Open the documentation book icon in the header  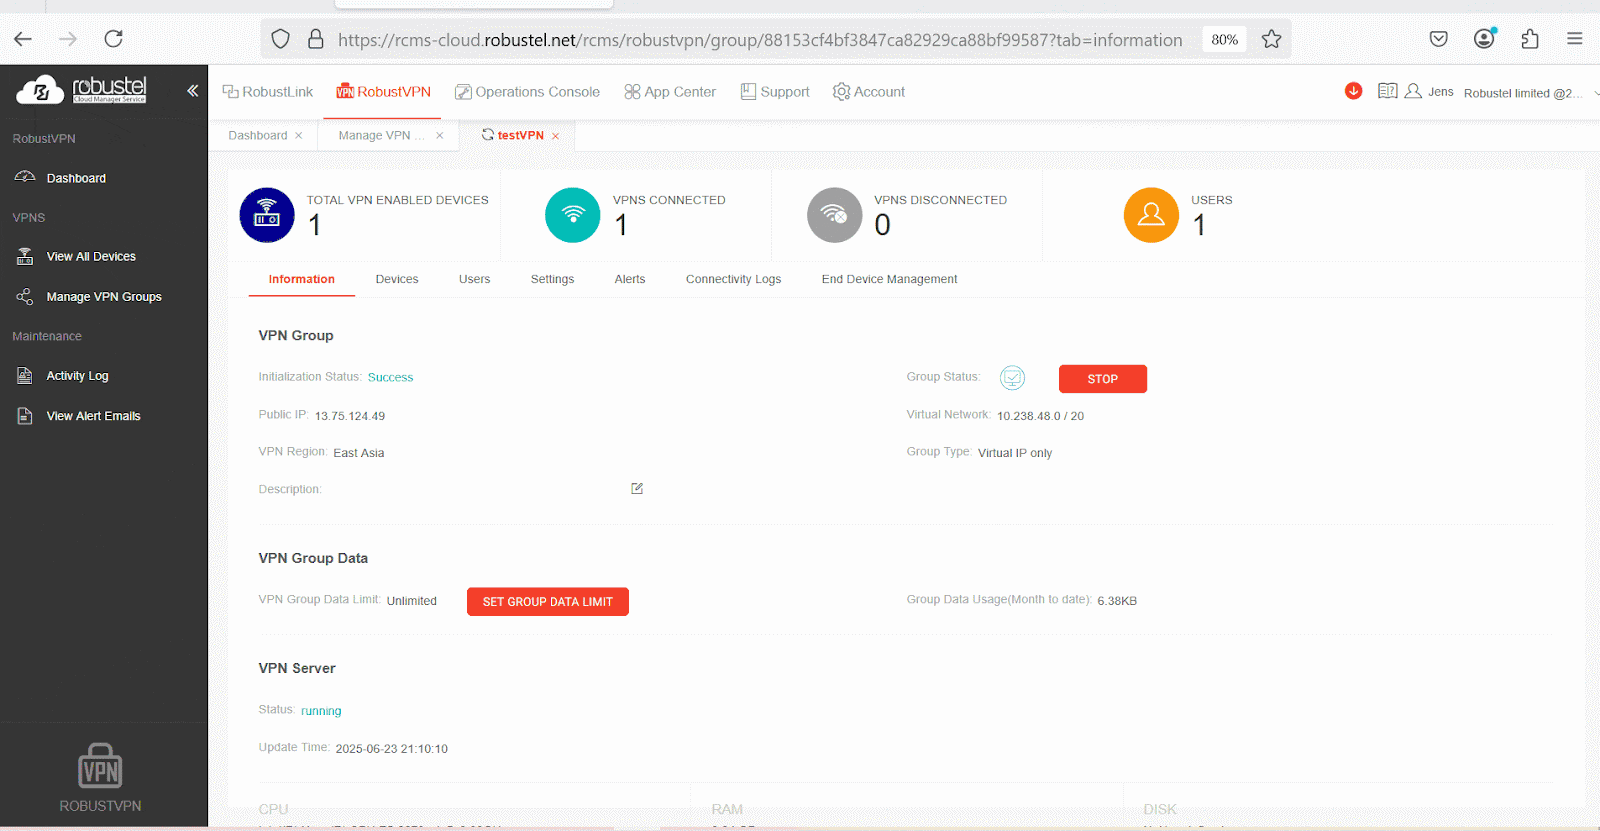point(1388,91)
